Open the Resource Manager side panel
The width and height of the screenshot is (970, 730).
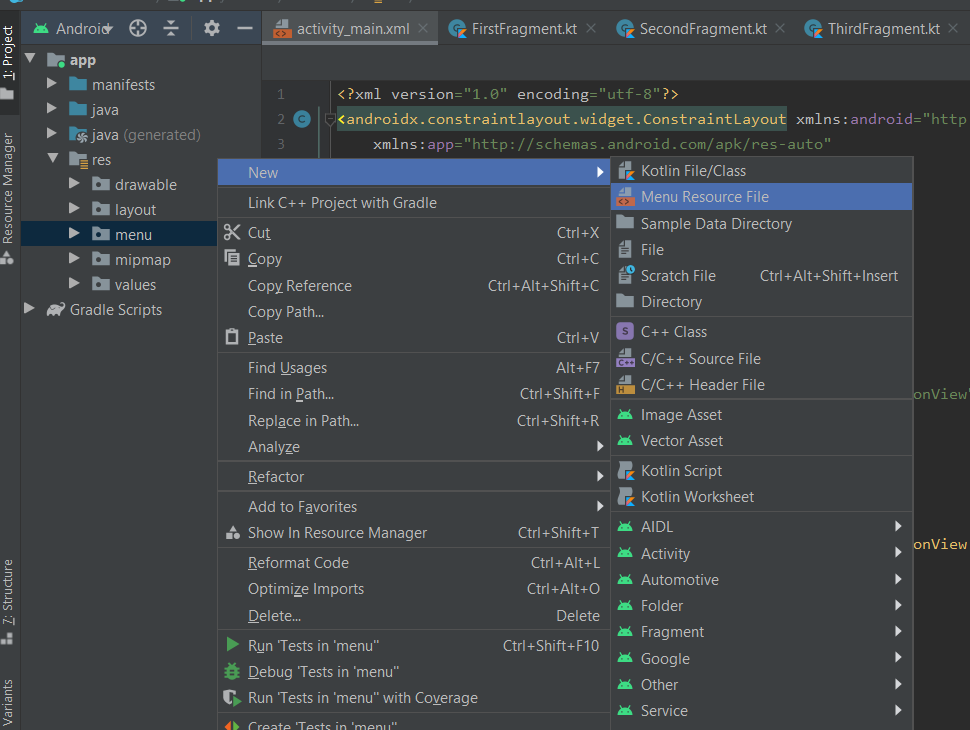[x=8, y=190]
